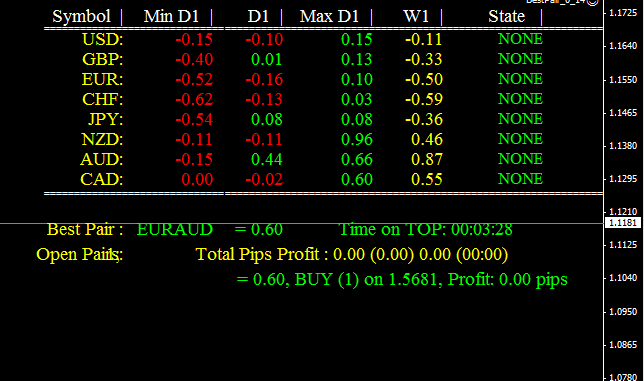Viewport: 644px width, 381px height.
Task: Click GBP Min D1 value -0.40
Action: coord(194,60)
